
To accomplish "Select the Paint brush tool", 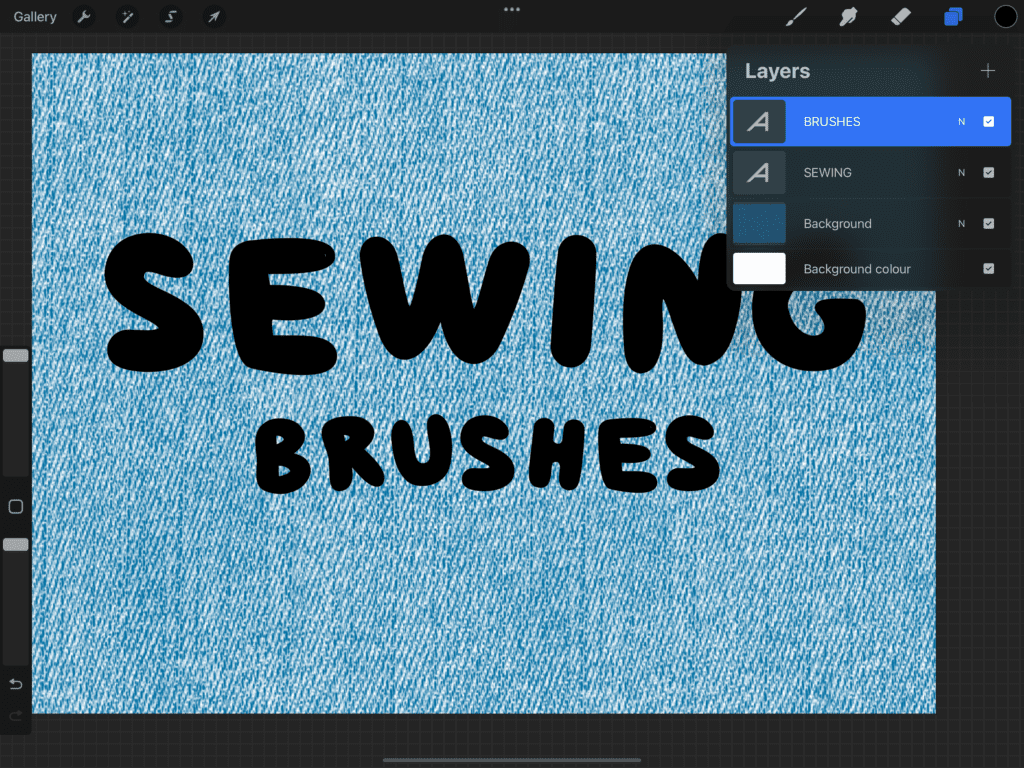I will [x=796, y=17].
